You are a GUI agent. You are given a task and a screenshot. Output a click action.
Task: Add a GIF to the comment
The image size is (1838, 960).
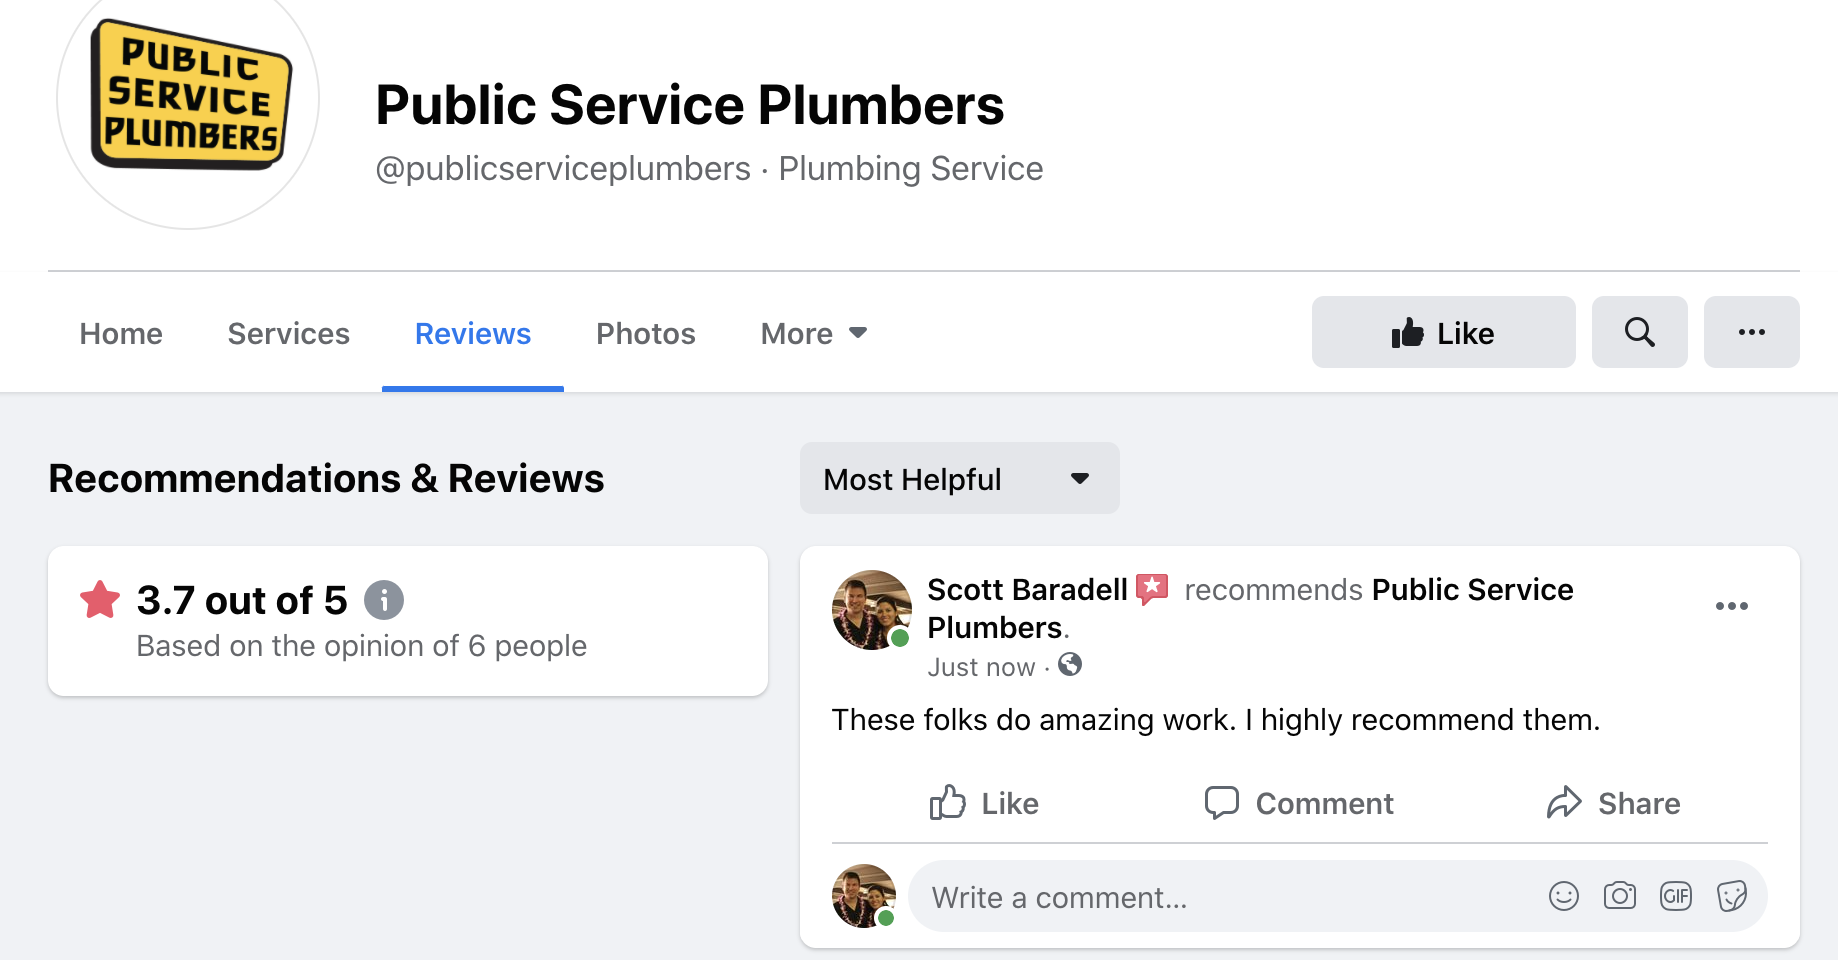click(x=1676, y=896)
